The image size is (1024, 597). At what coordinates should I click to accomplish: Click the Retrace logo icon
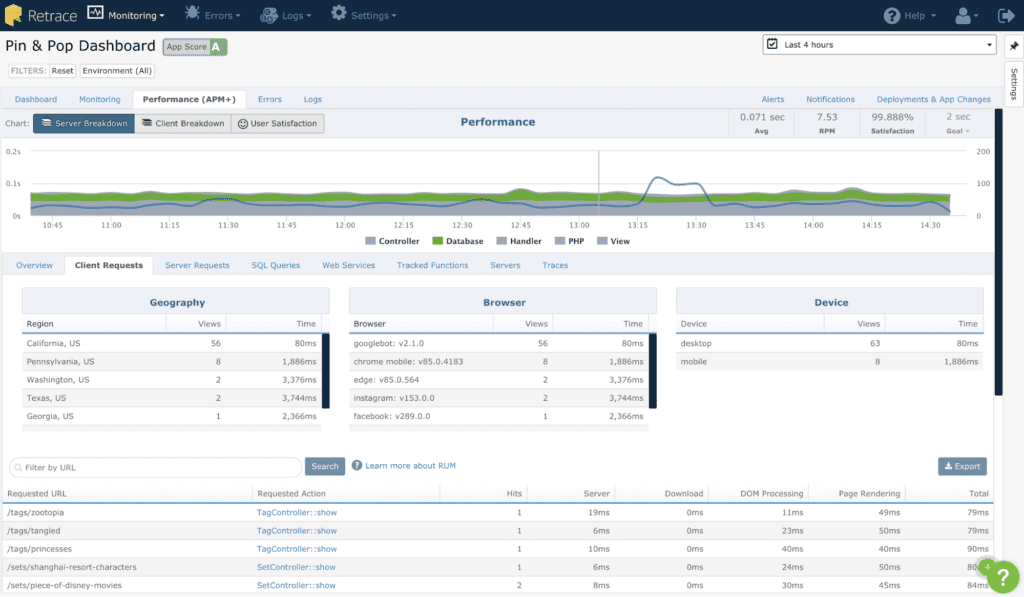pyautogui.click(x=13, y=15)
